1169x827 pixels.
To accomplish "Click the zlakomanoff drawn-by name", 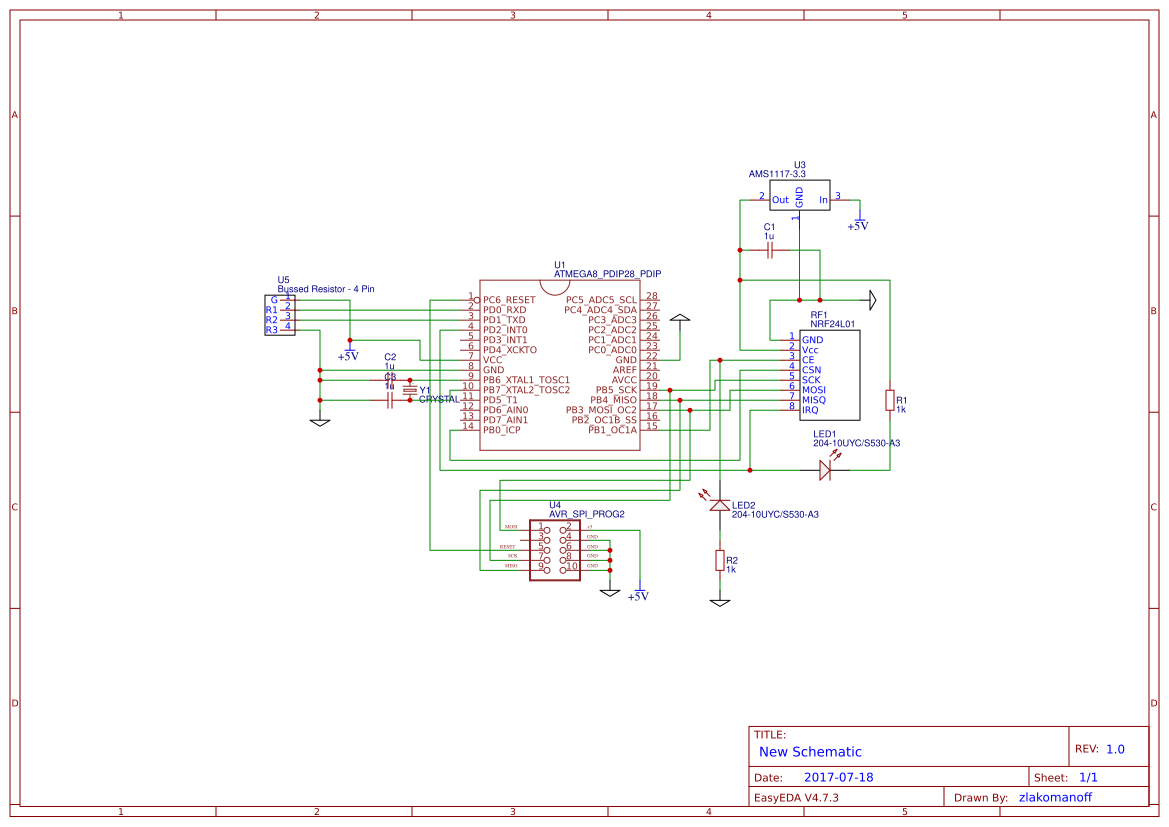I will (1060, 796).
